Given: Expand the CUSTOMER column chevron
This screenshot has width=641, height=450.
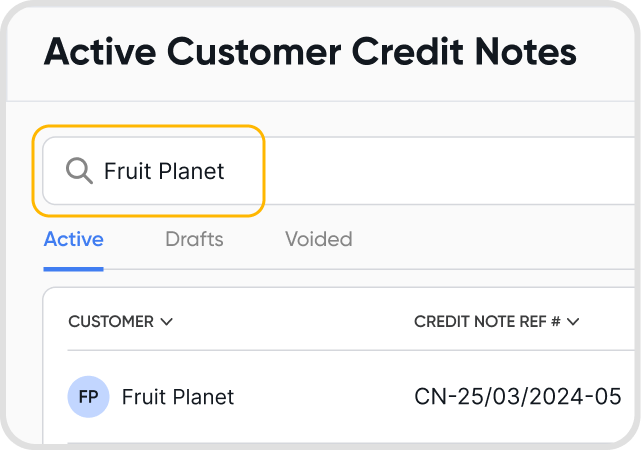Looking at the screenshot, I should pos(167,322).
